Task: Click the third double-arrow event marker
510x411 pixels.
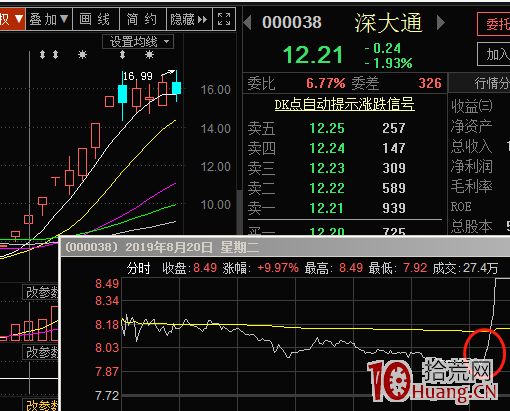Action: (122, 54)
